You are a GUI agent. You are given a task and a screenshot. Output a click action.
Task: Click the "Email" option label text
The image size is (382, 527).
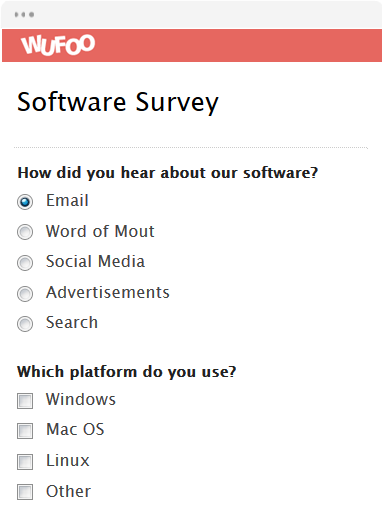[x=67, y=200]
